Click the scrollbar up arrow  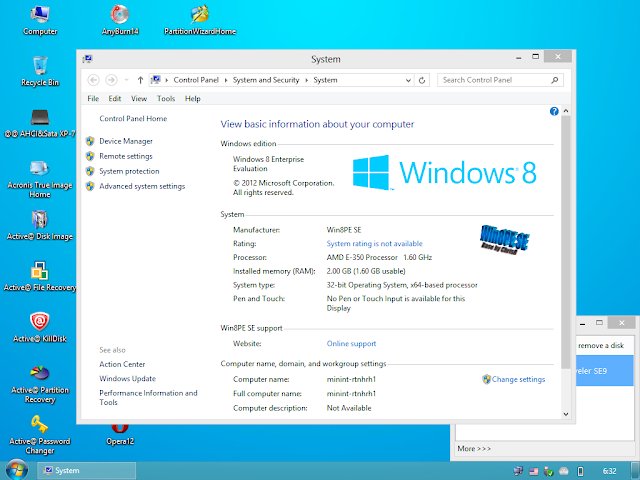pos(566,111)
